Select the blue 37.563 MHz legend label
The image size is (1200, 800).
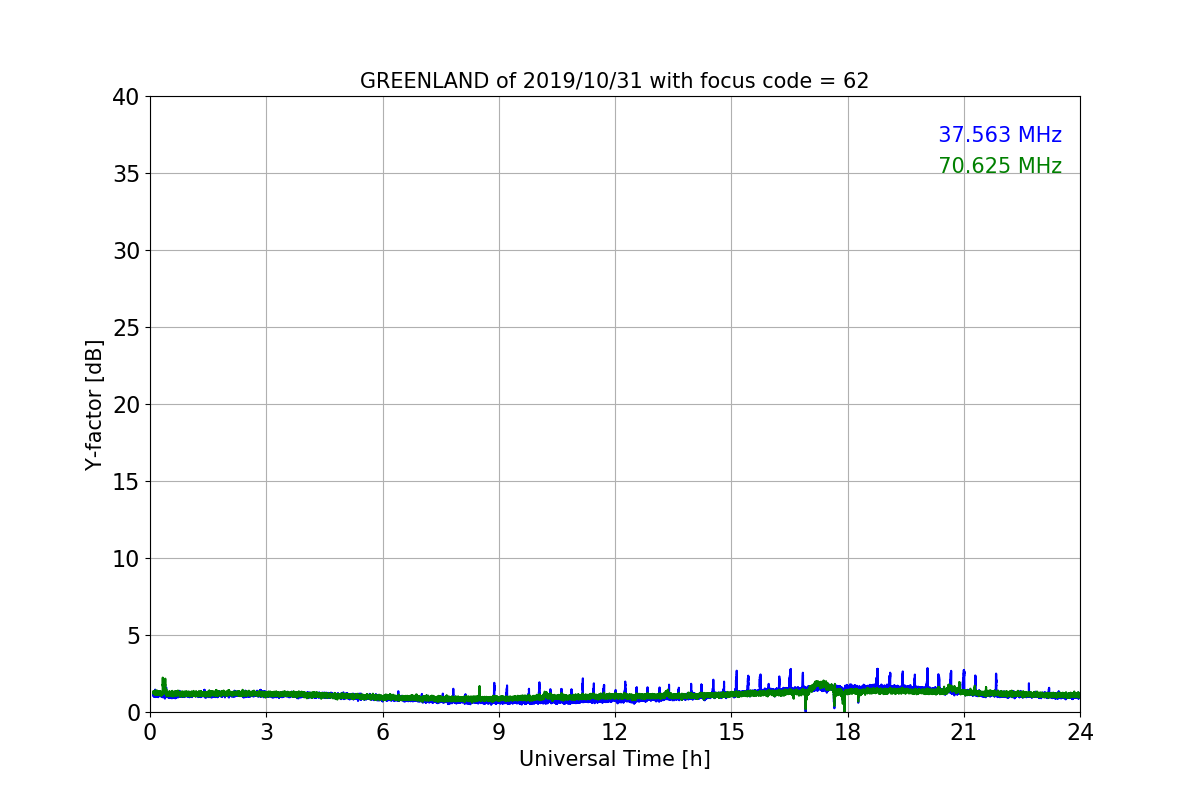[1000, 135]
